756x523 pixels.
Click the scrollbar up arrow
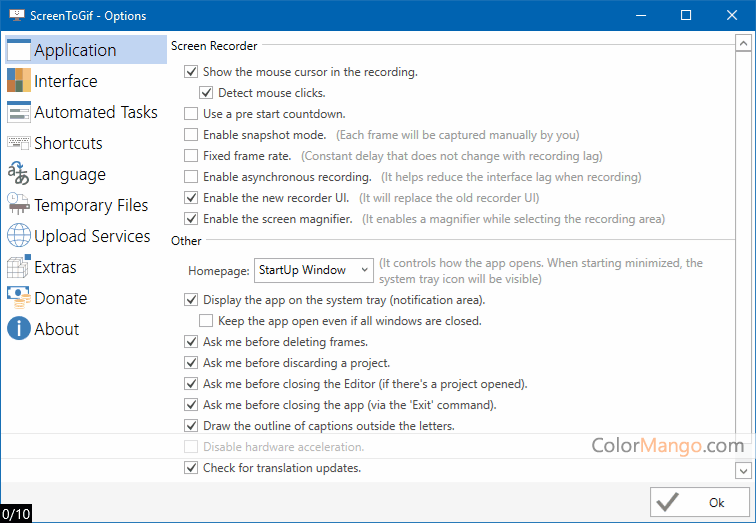tap(743, 43)
